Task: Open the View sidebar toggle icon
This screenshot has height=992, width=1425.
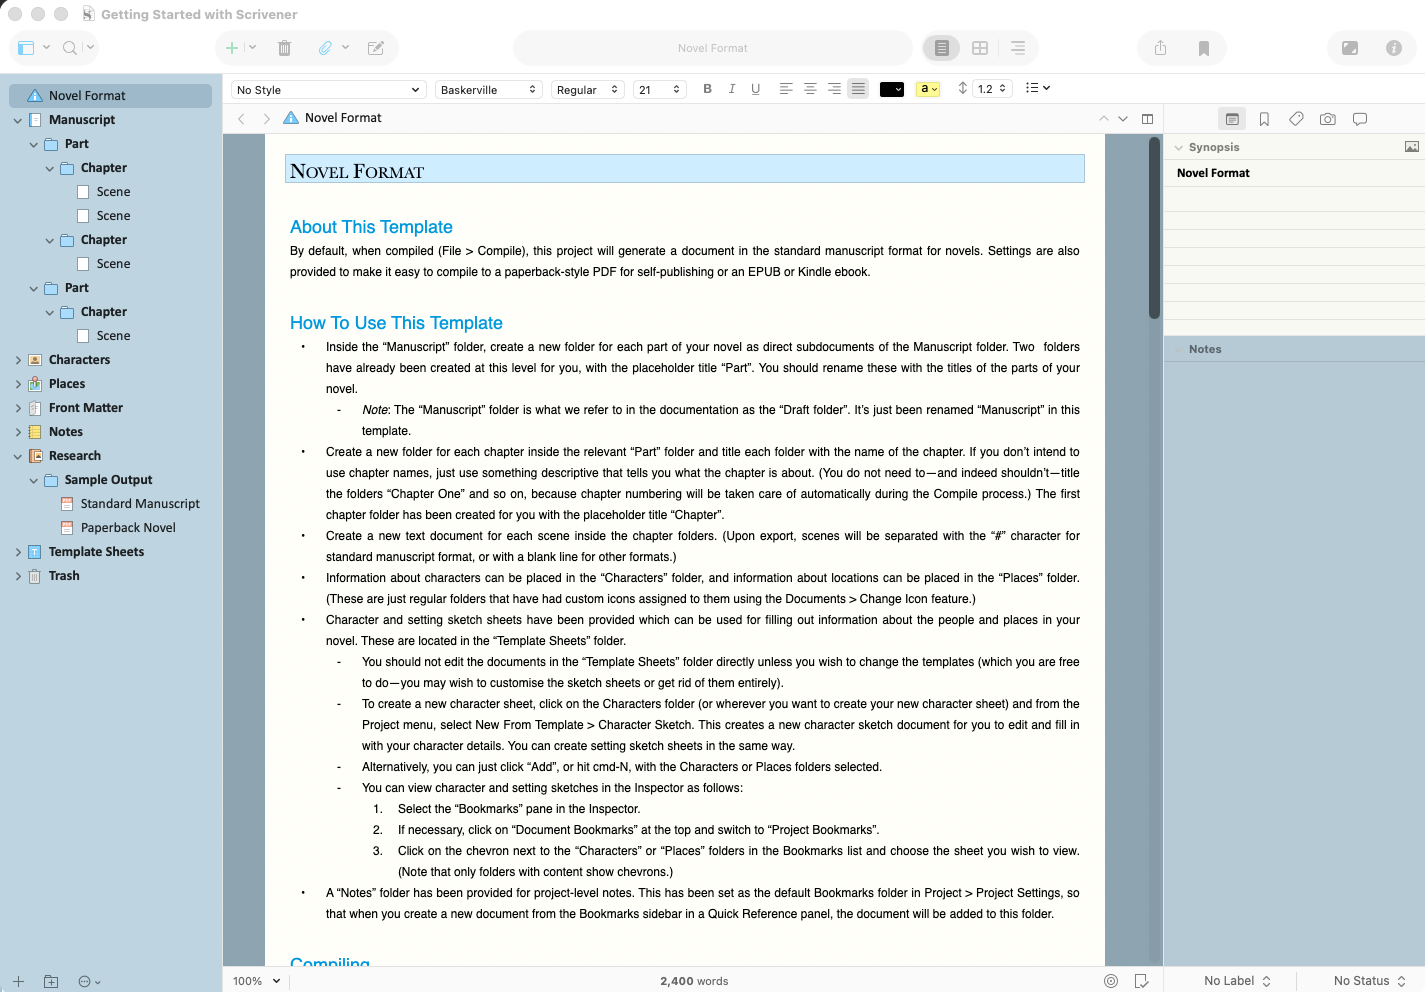Action: (x=26, y=48)
